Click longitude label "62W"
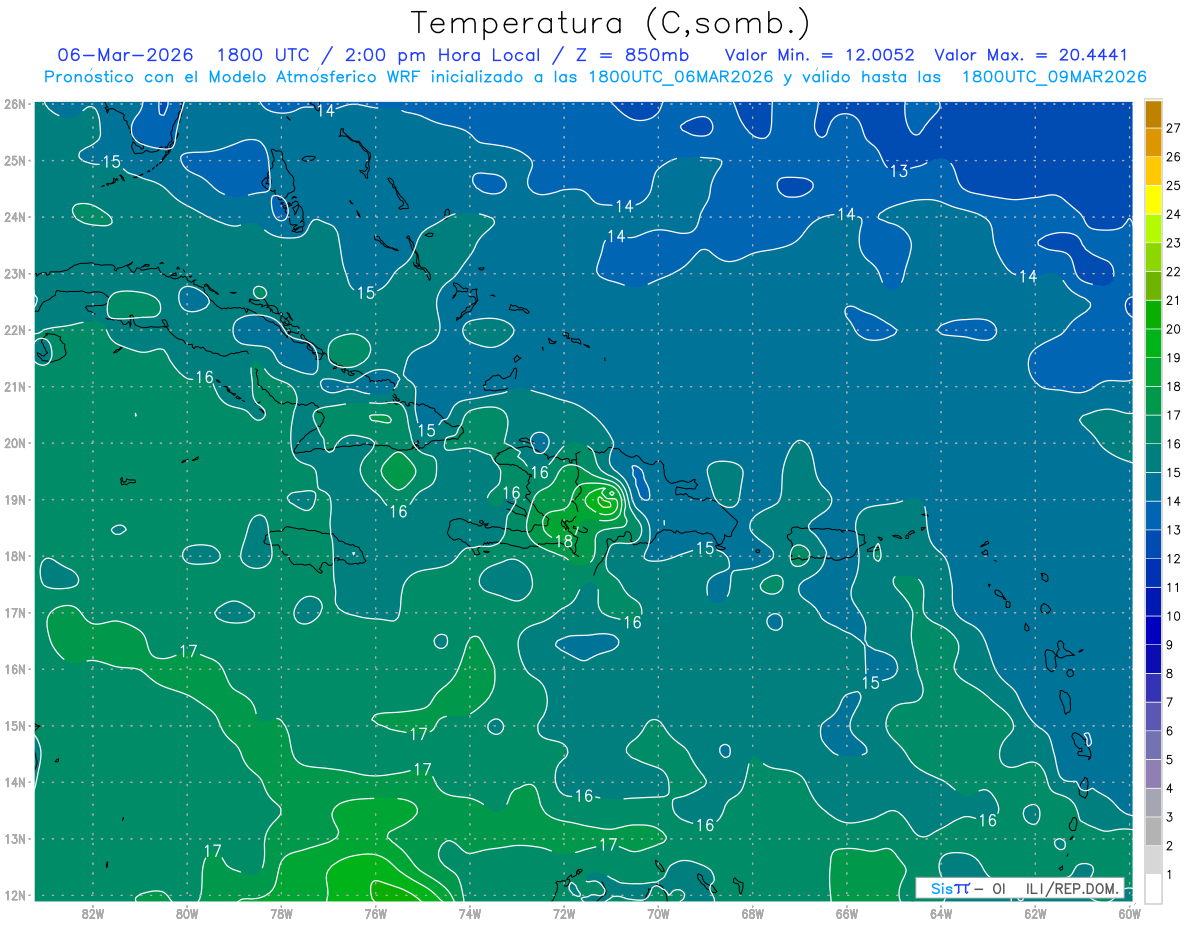This screenshot has width=1200, height=927. (1035, 913)
